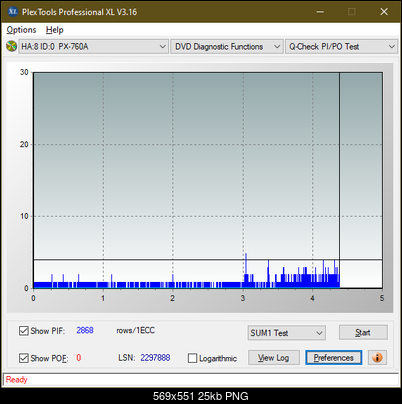Minimize the PlexTools window
This screenshot has height=404, width=402.
(x=320, y=12)
